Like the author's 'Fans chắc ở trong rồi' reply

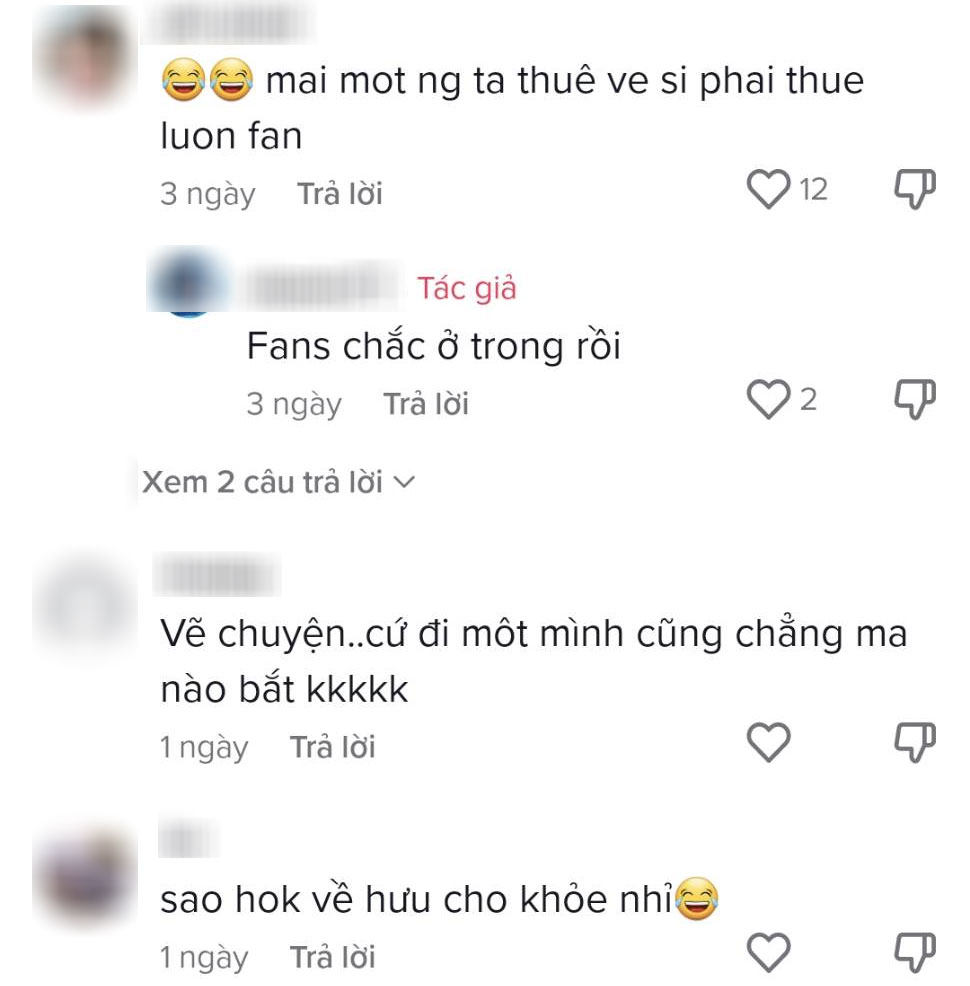click(x=768, y=399)
